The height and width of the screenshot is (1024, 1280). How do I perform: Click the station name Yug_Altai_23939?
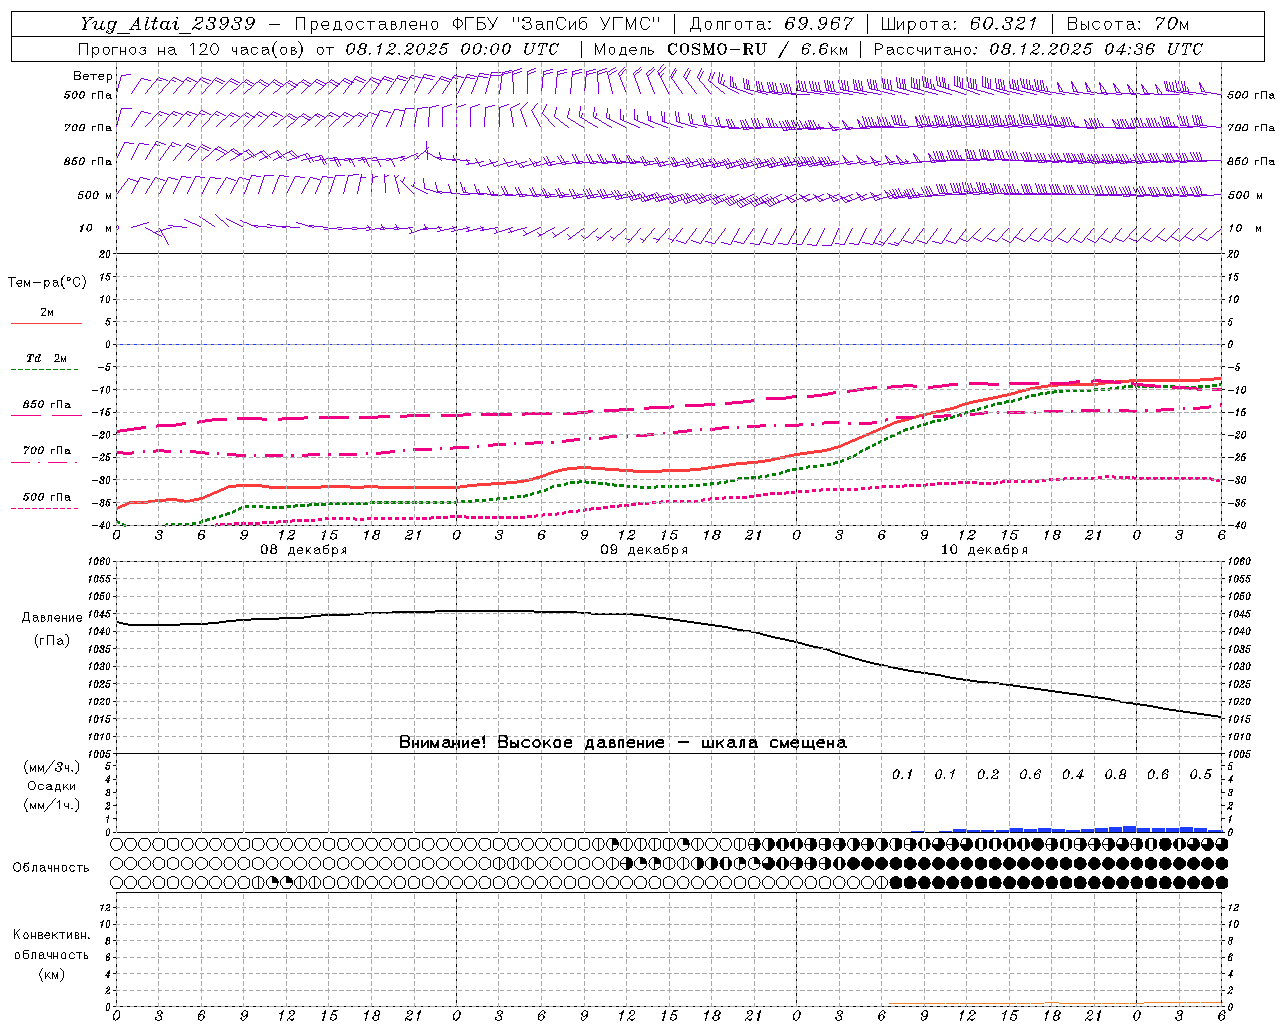coord(168,24)
